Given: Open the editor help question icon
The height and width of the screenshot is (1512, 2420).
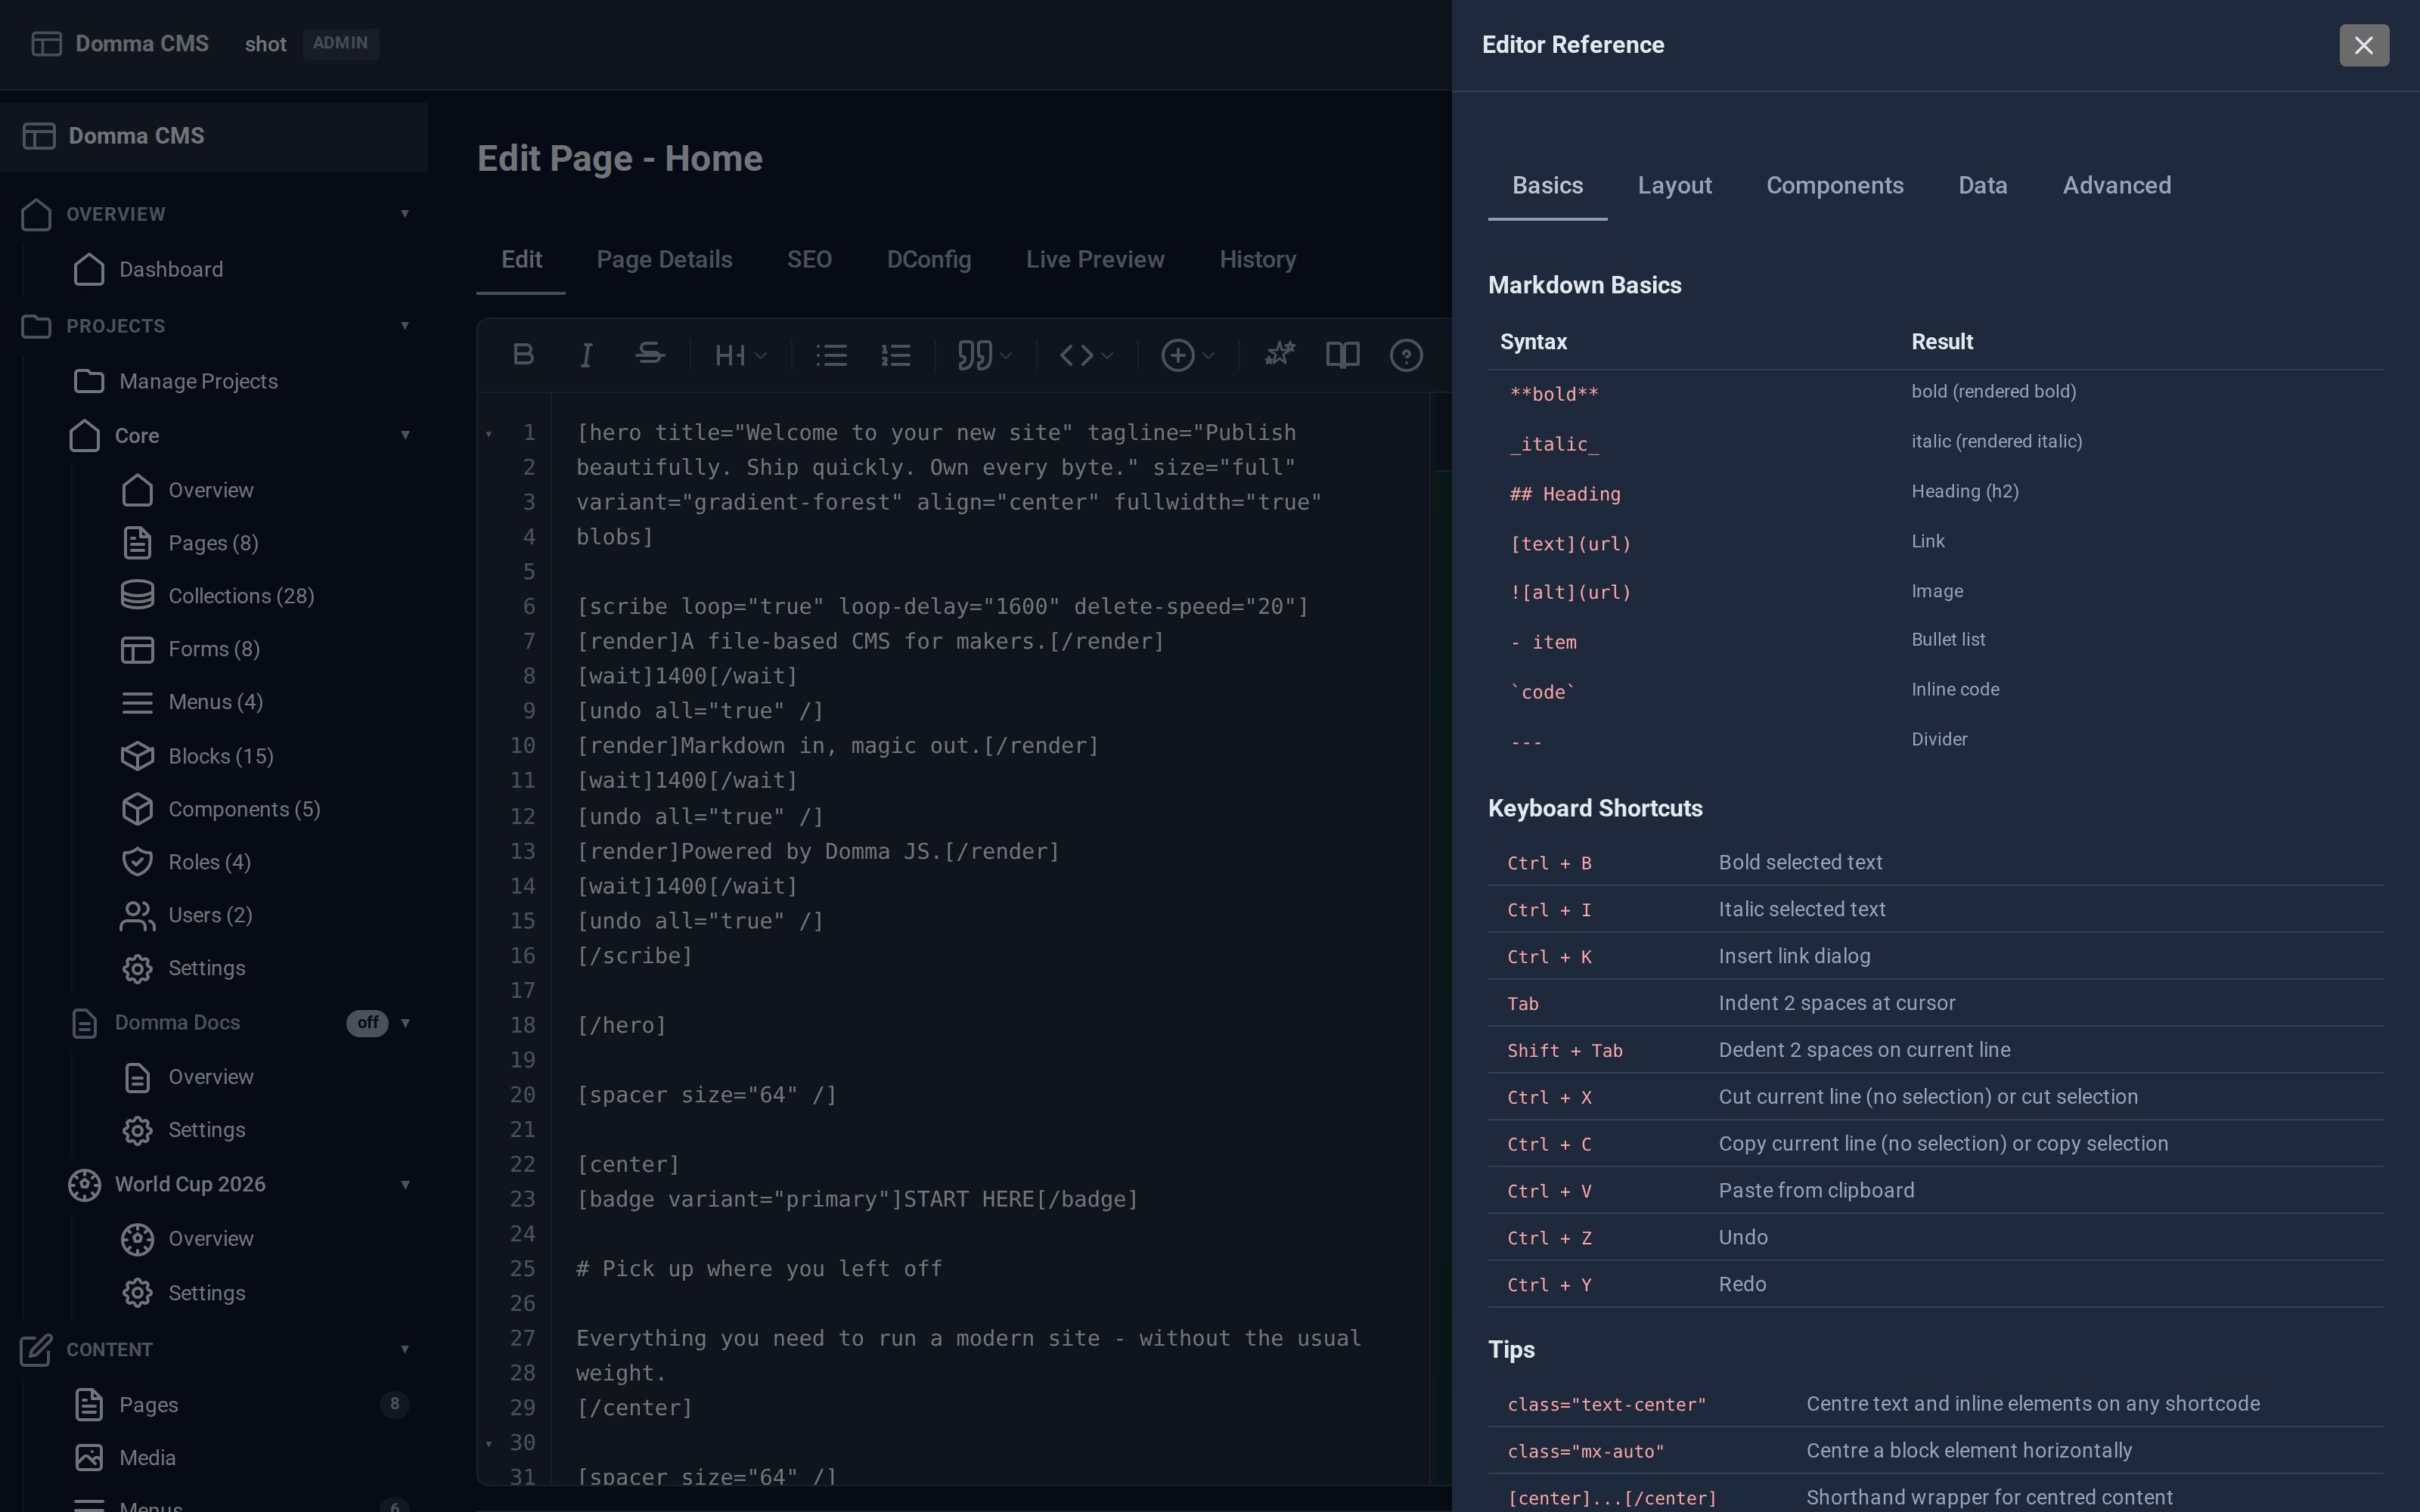Looking at the screenshot, I should [x=1406, y=355].
